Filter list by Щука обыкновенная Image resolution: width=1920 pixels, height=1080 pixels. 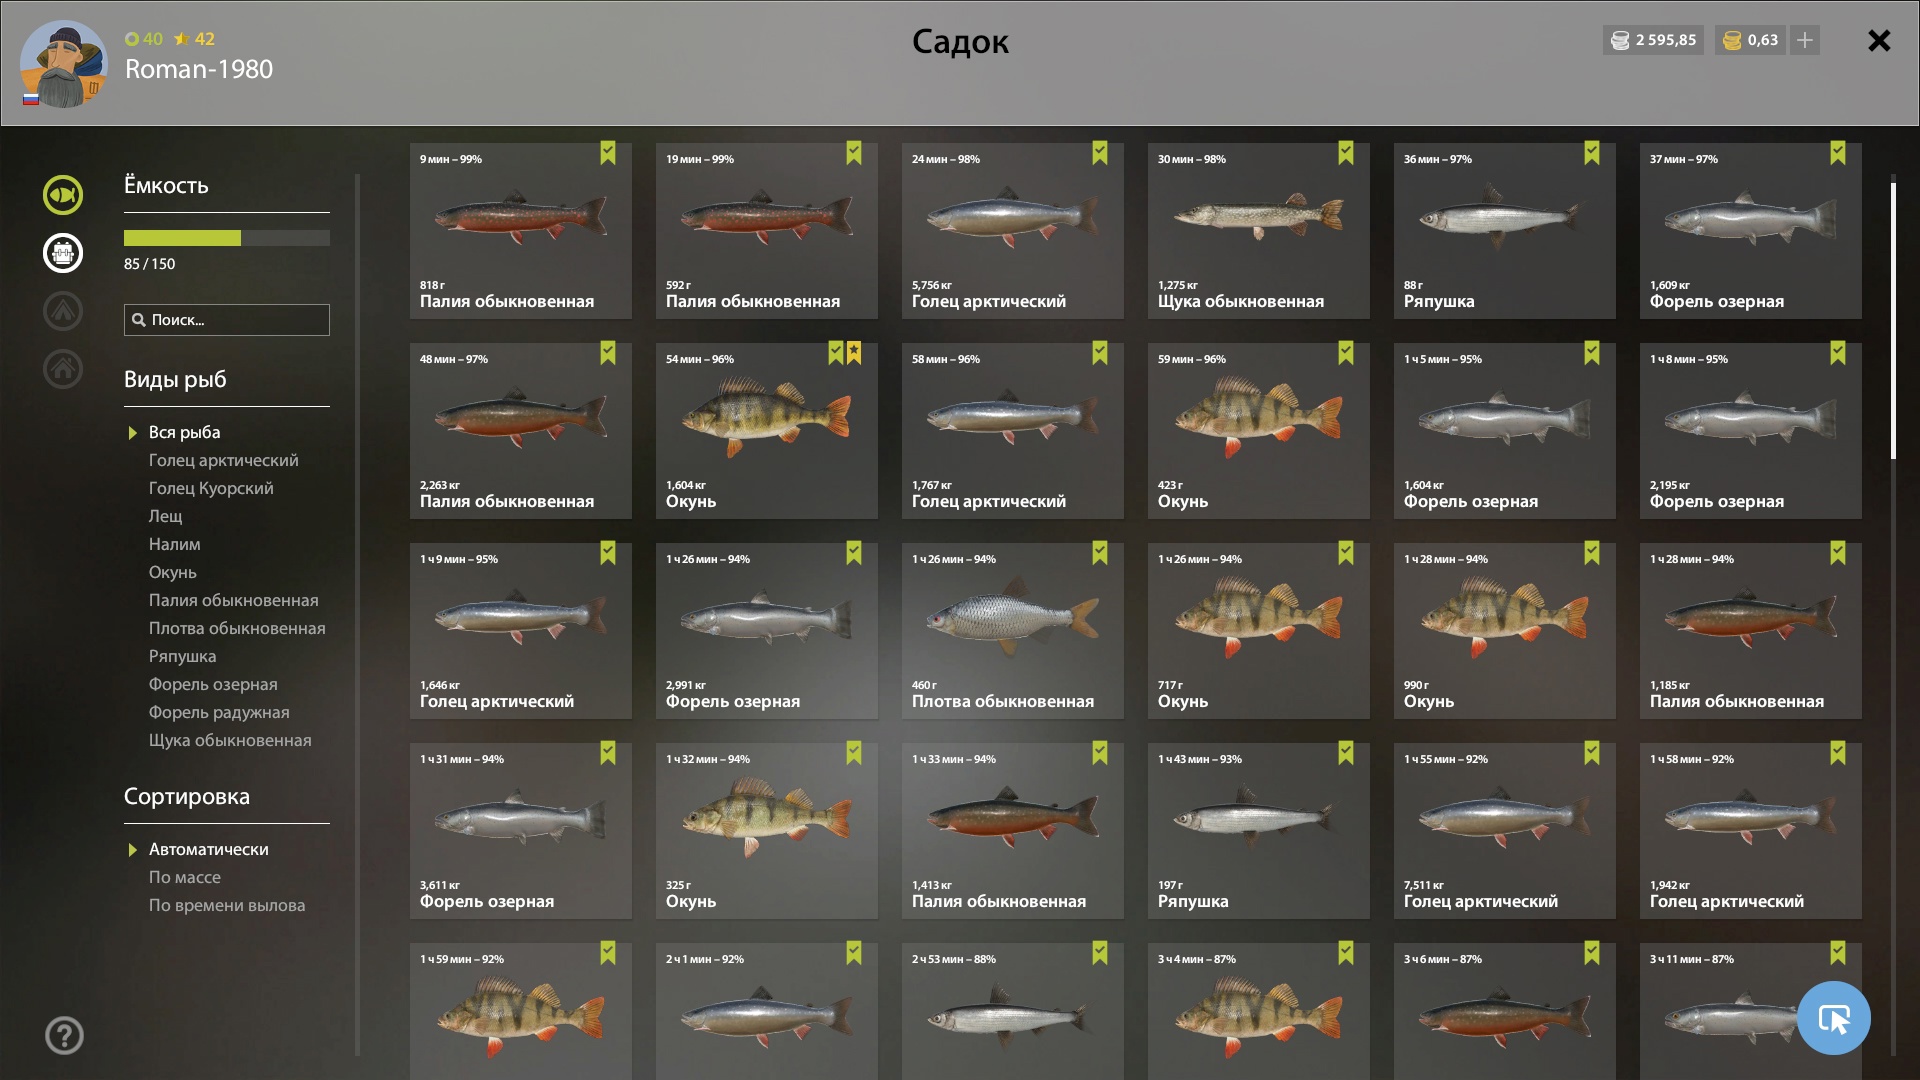coord(230,740)
